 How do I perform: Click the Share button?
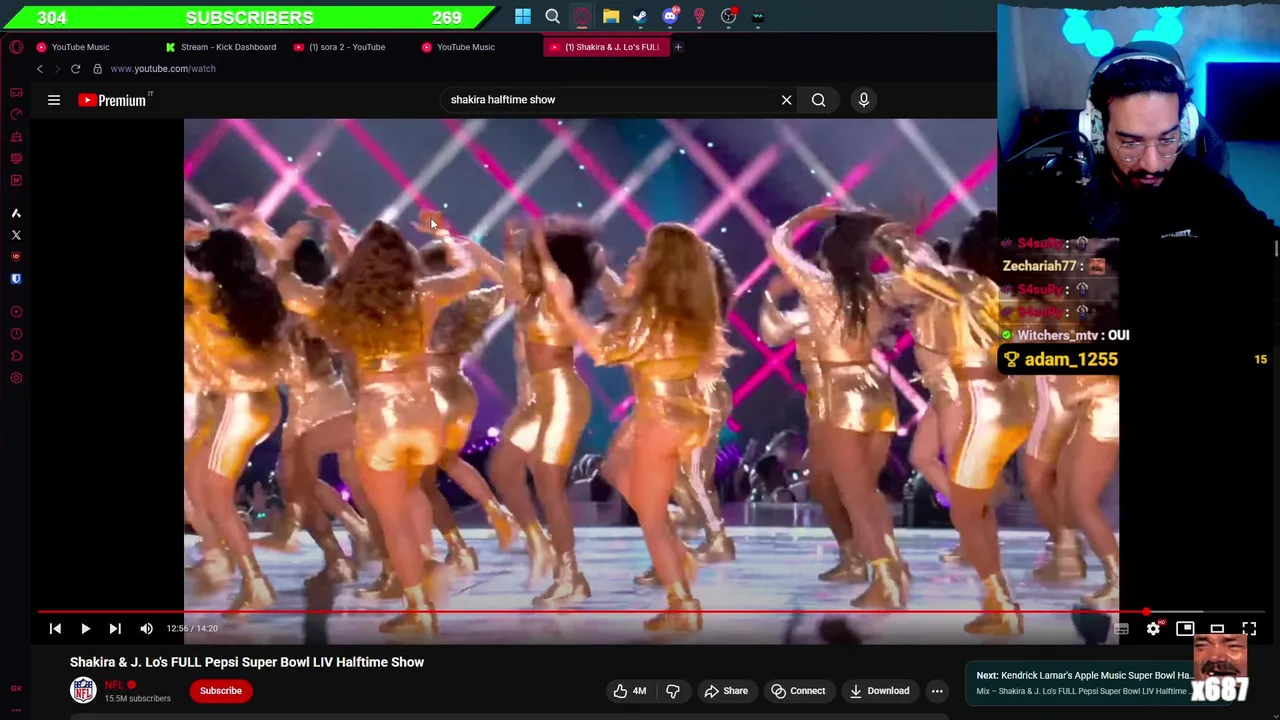pos(726,691)
